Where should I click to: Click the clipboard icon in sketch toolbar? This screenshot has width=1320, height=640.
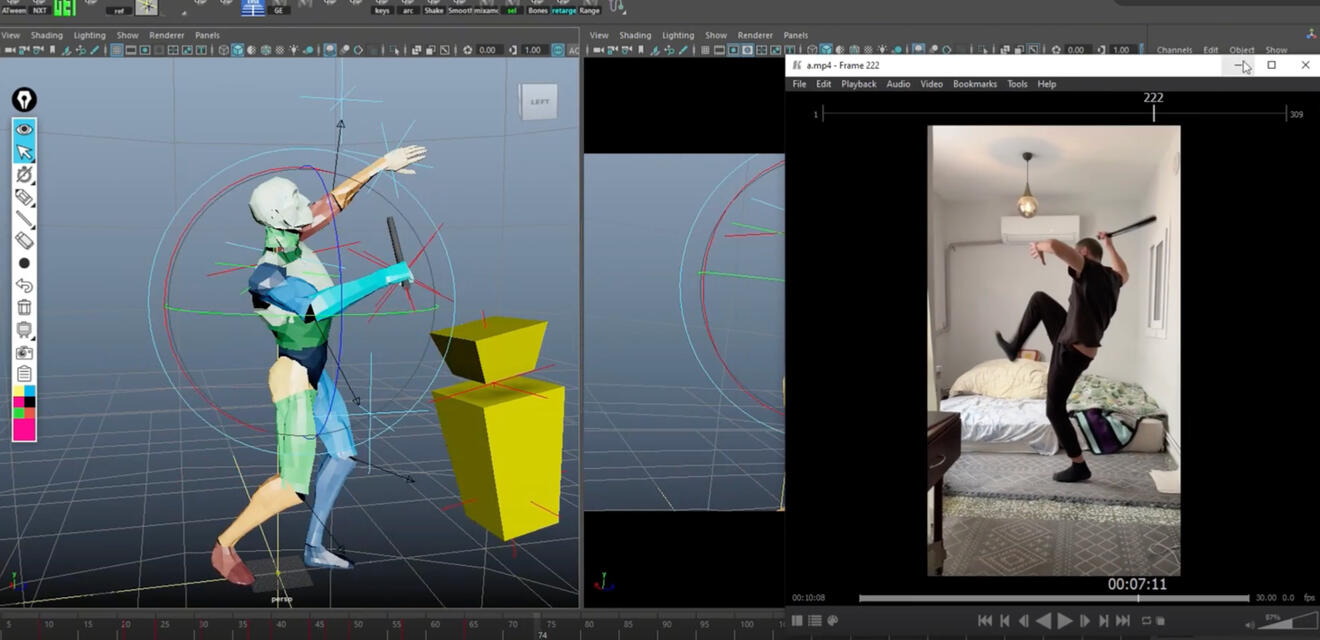click(24, 374)
